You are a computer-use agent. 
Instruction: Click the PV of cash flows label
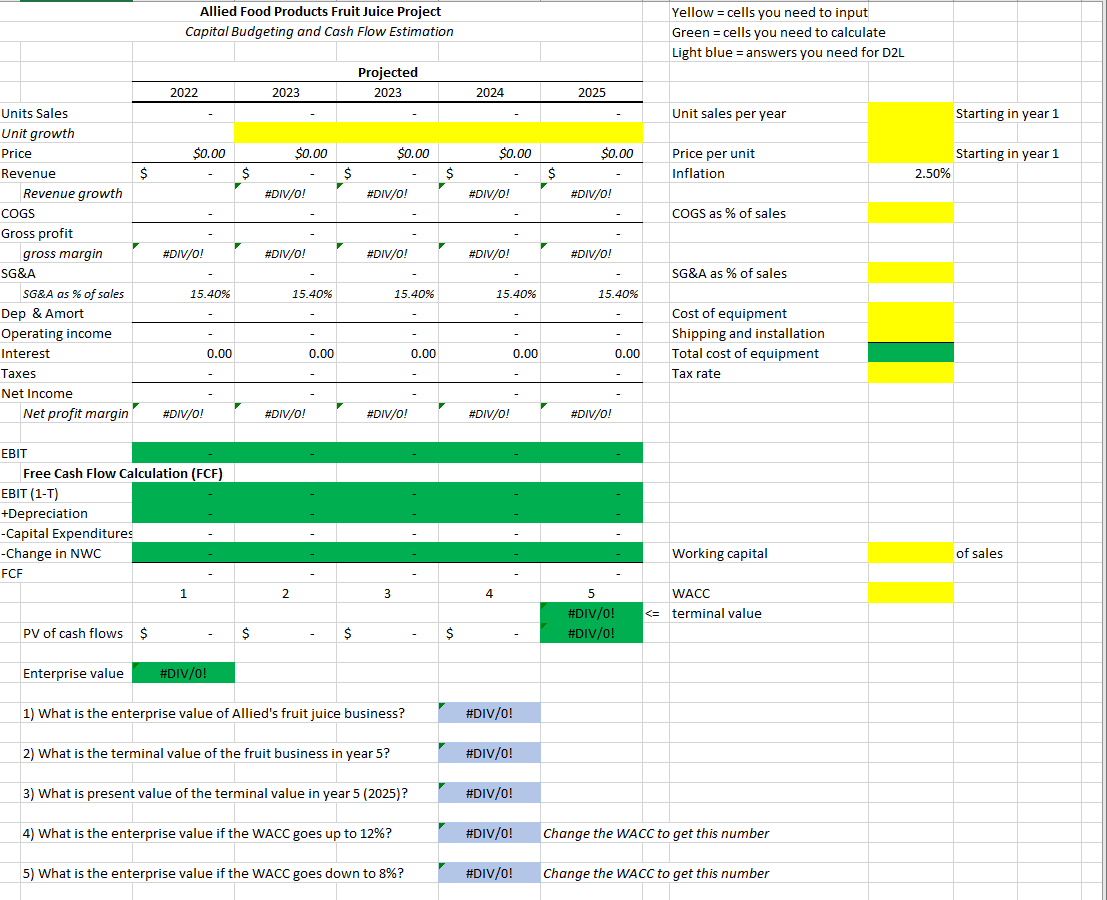tap(73, 633)
